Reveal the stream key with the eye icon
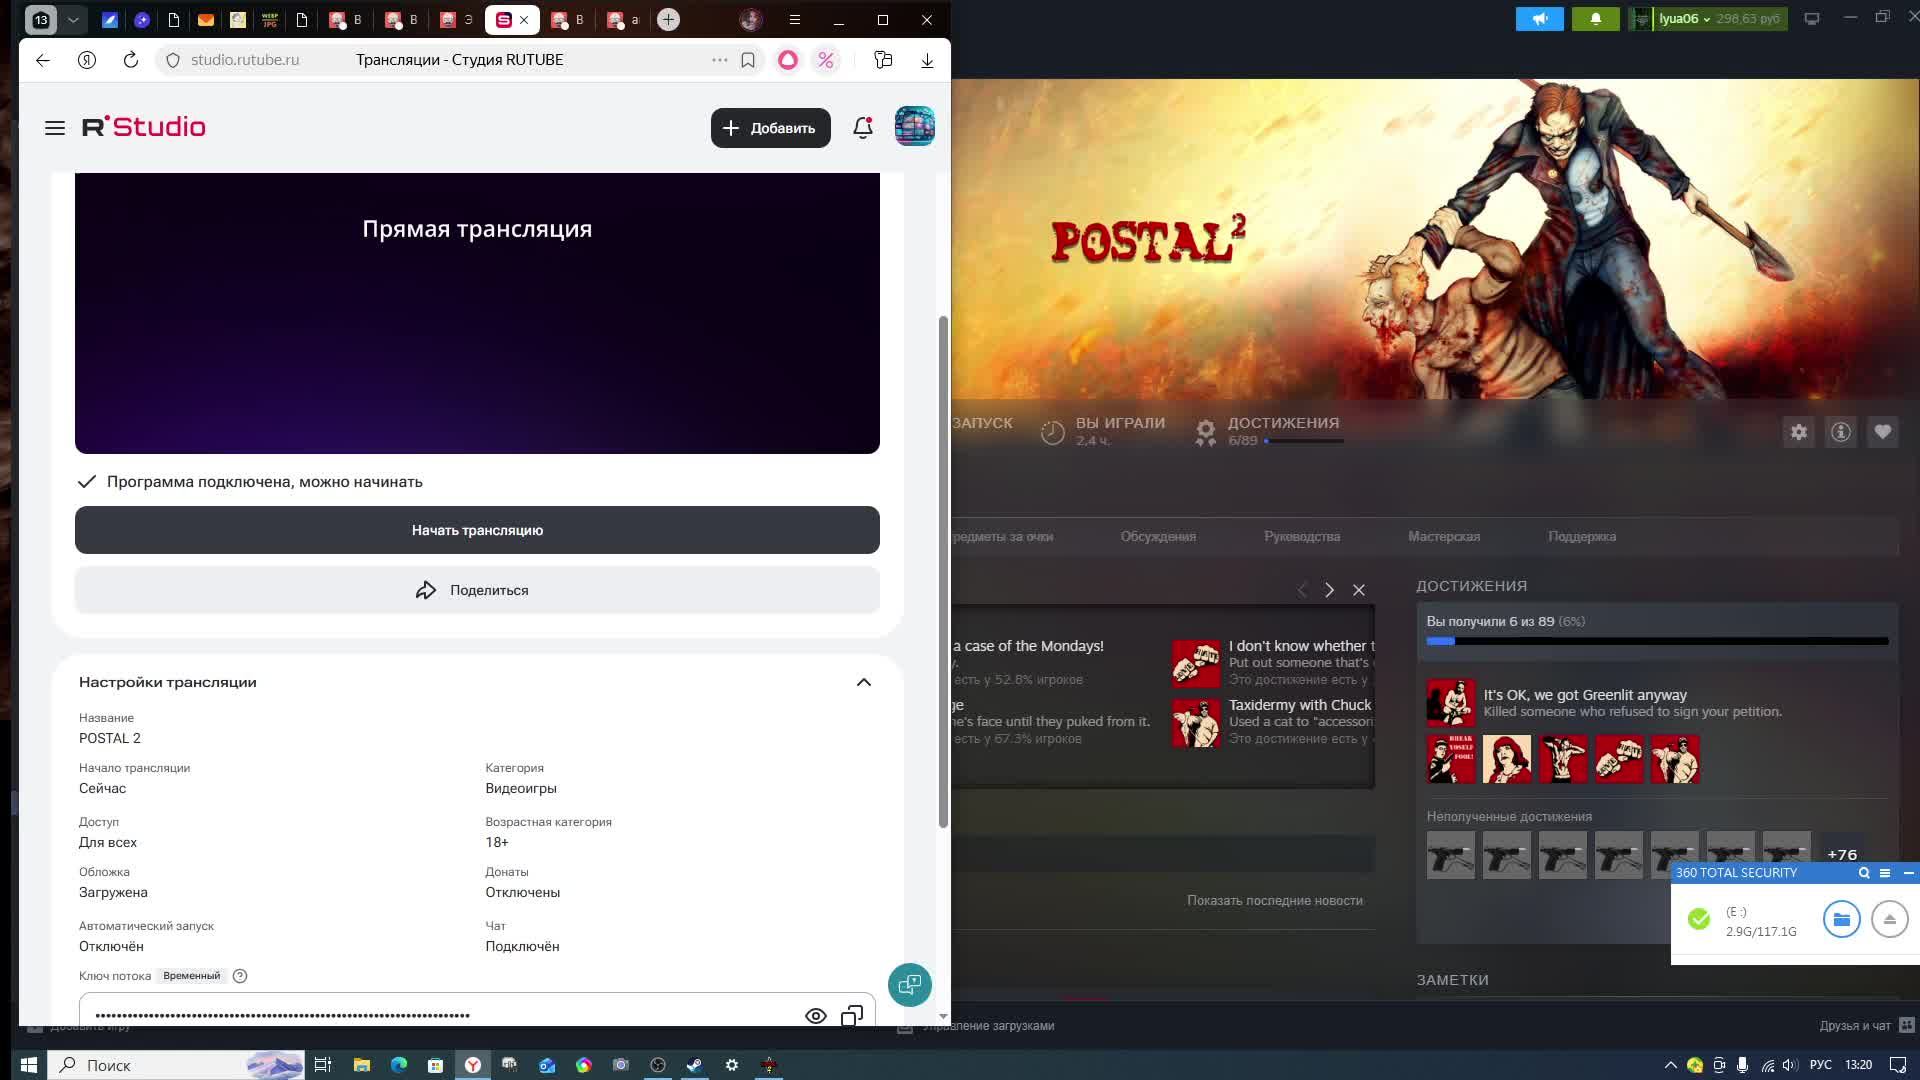The image size is (1920, 1080). click(x=815, y=1016)
